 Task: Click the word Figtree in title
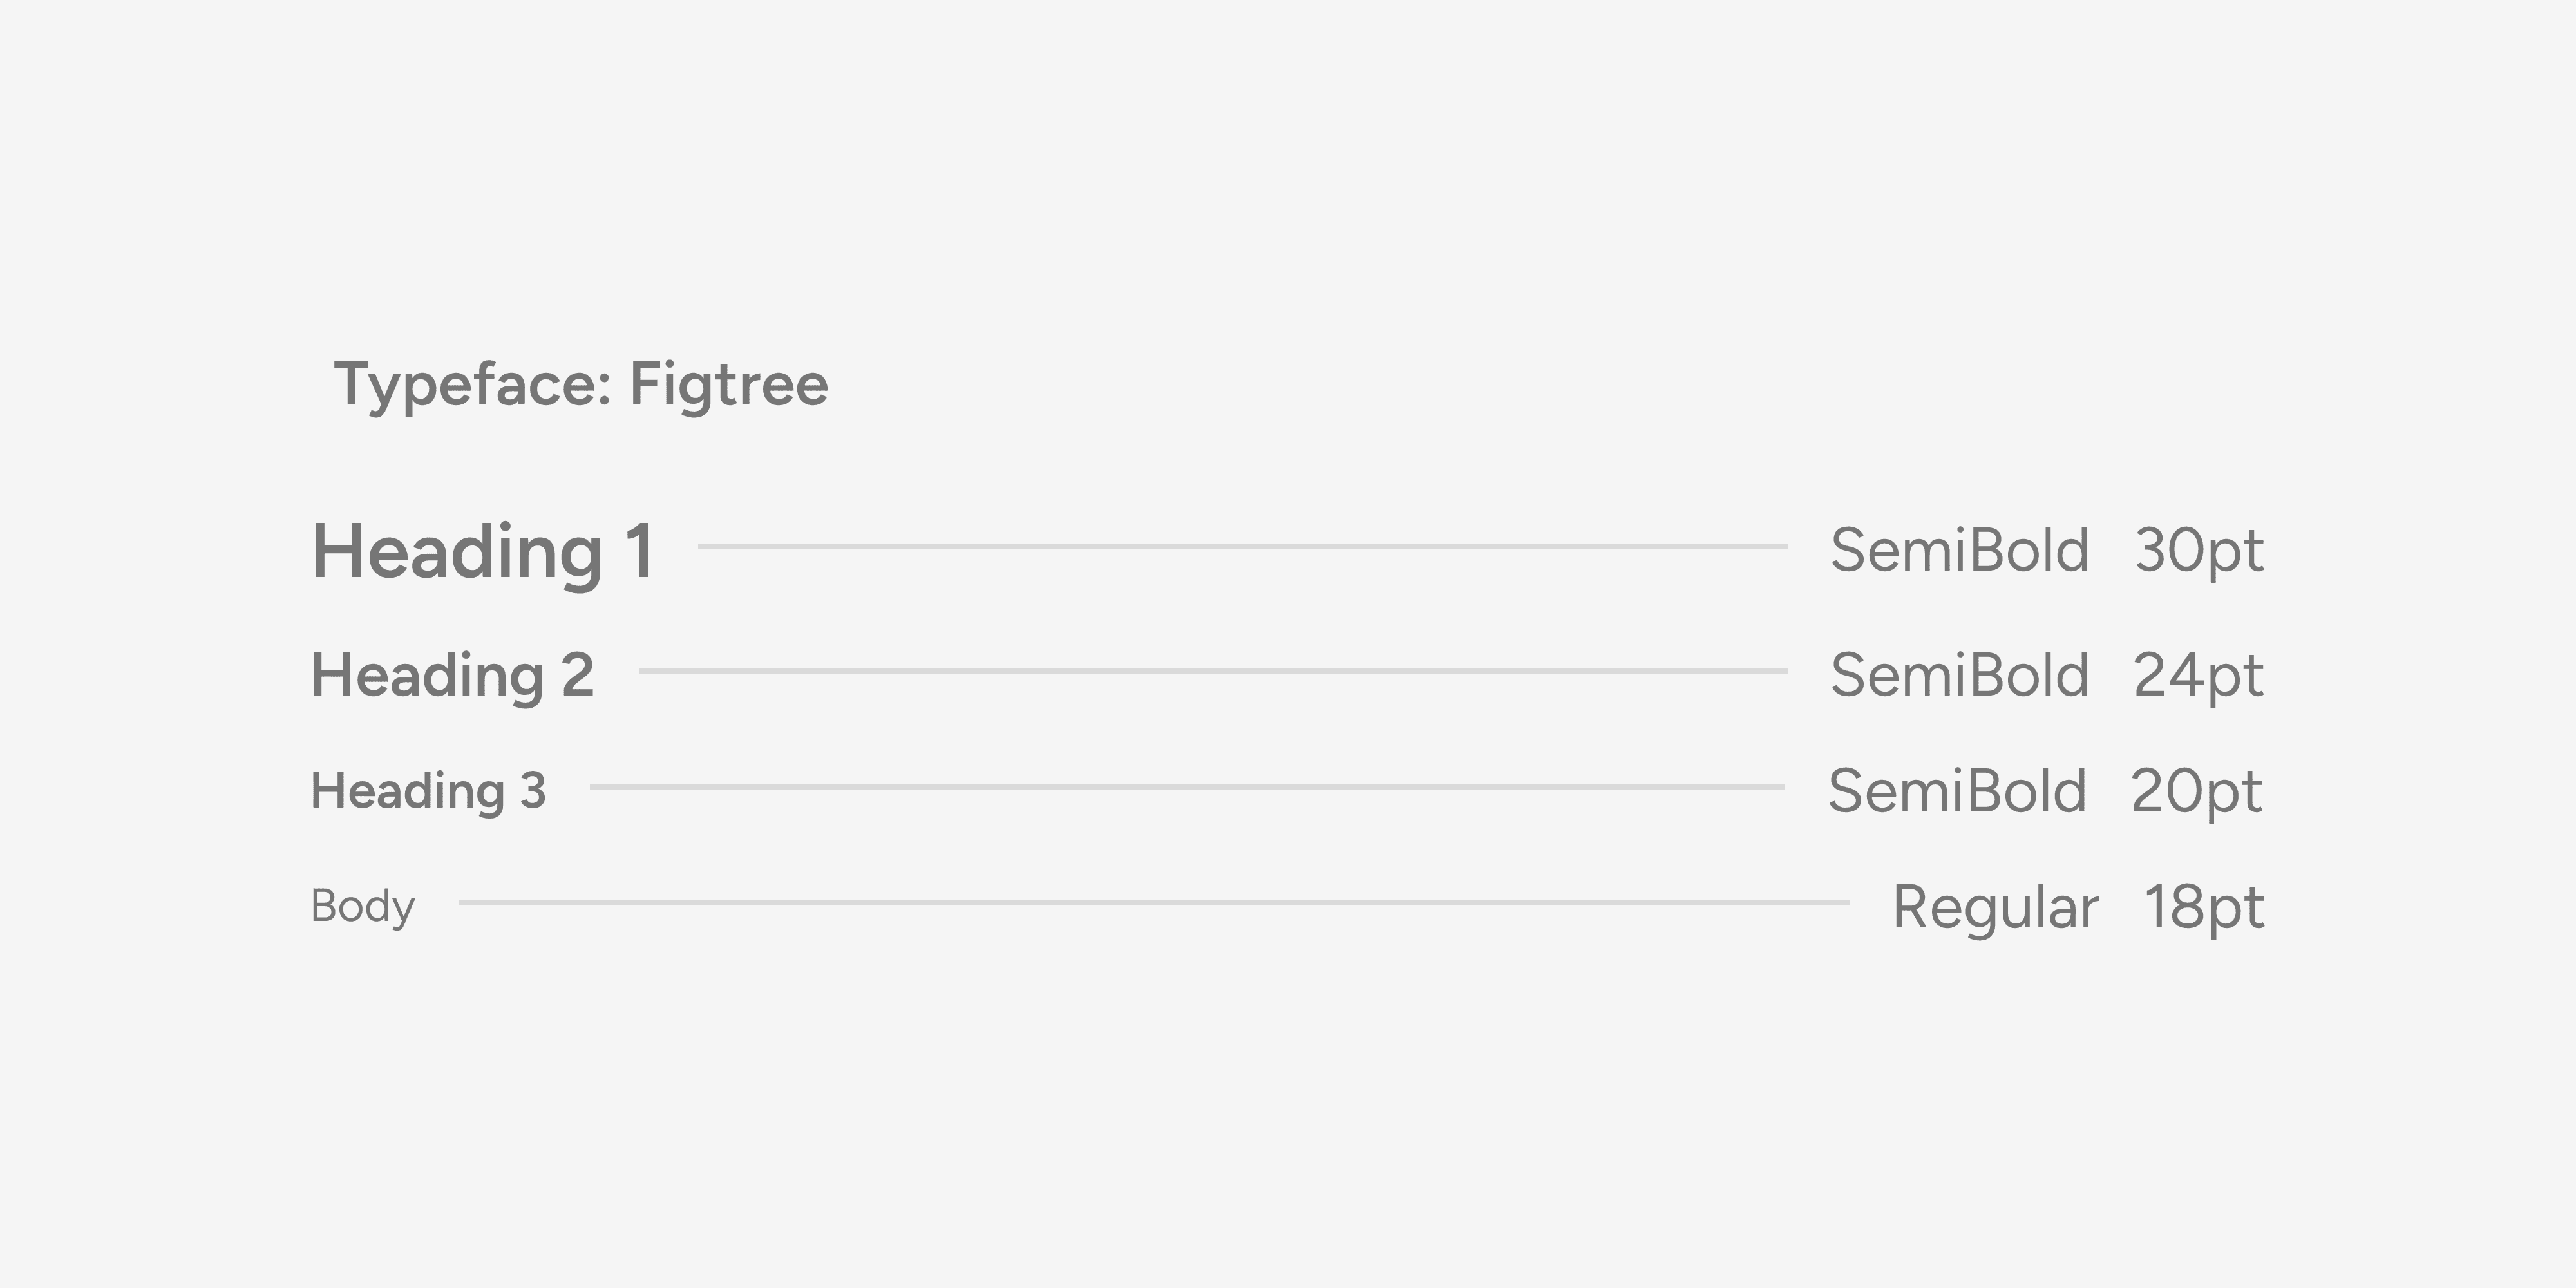tap(729, 386)
